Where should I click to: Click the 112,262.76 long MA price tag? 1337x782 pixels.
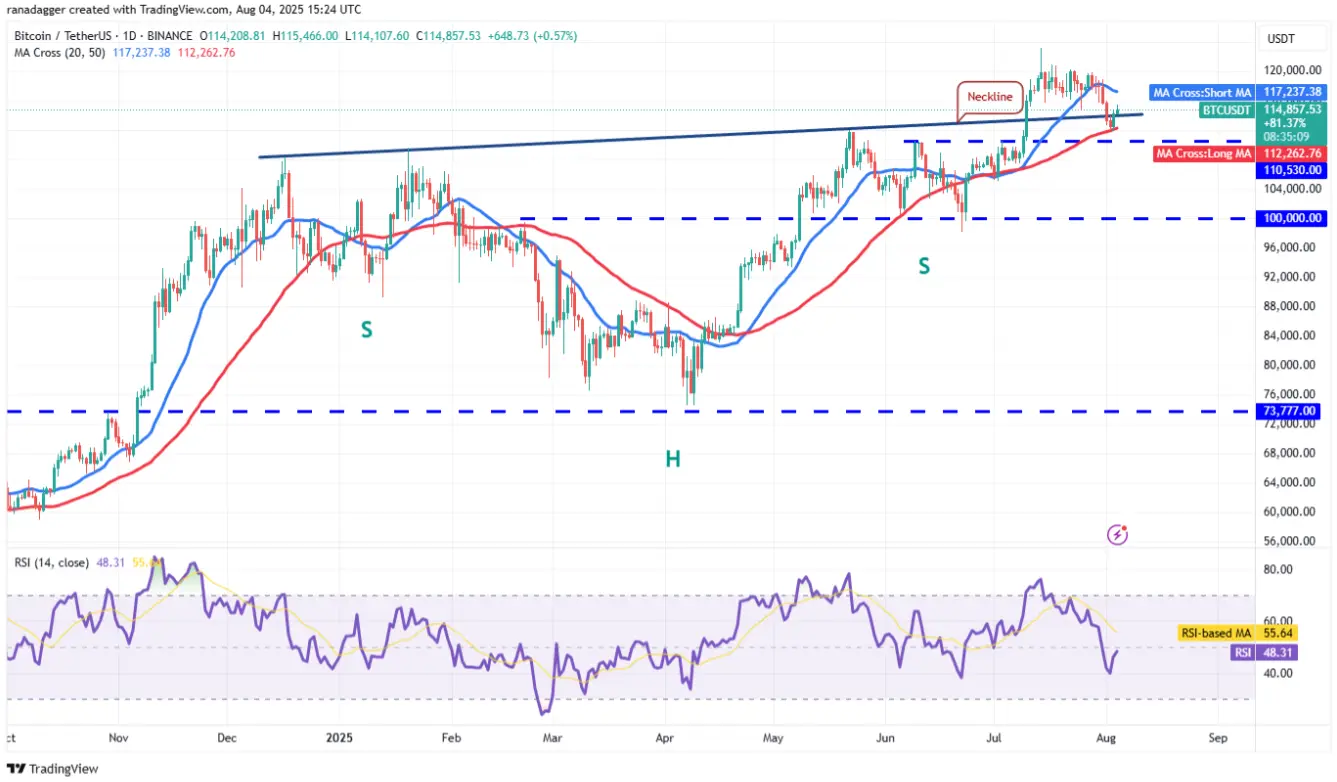[x=1293, y=154]
